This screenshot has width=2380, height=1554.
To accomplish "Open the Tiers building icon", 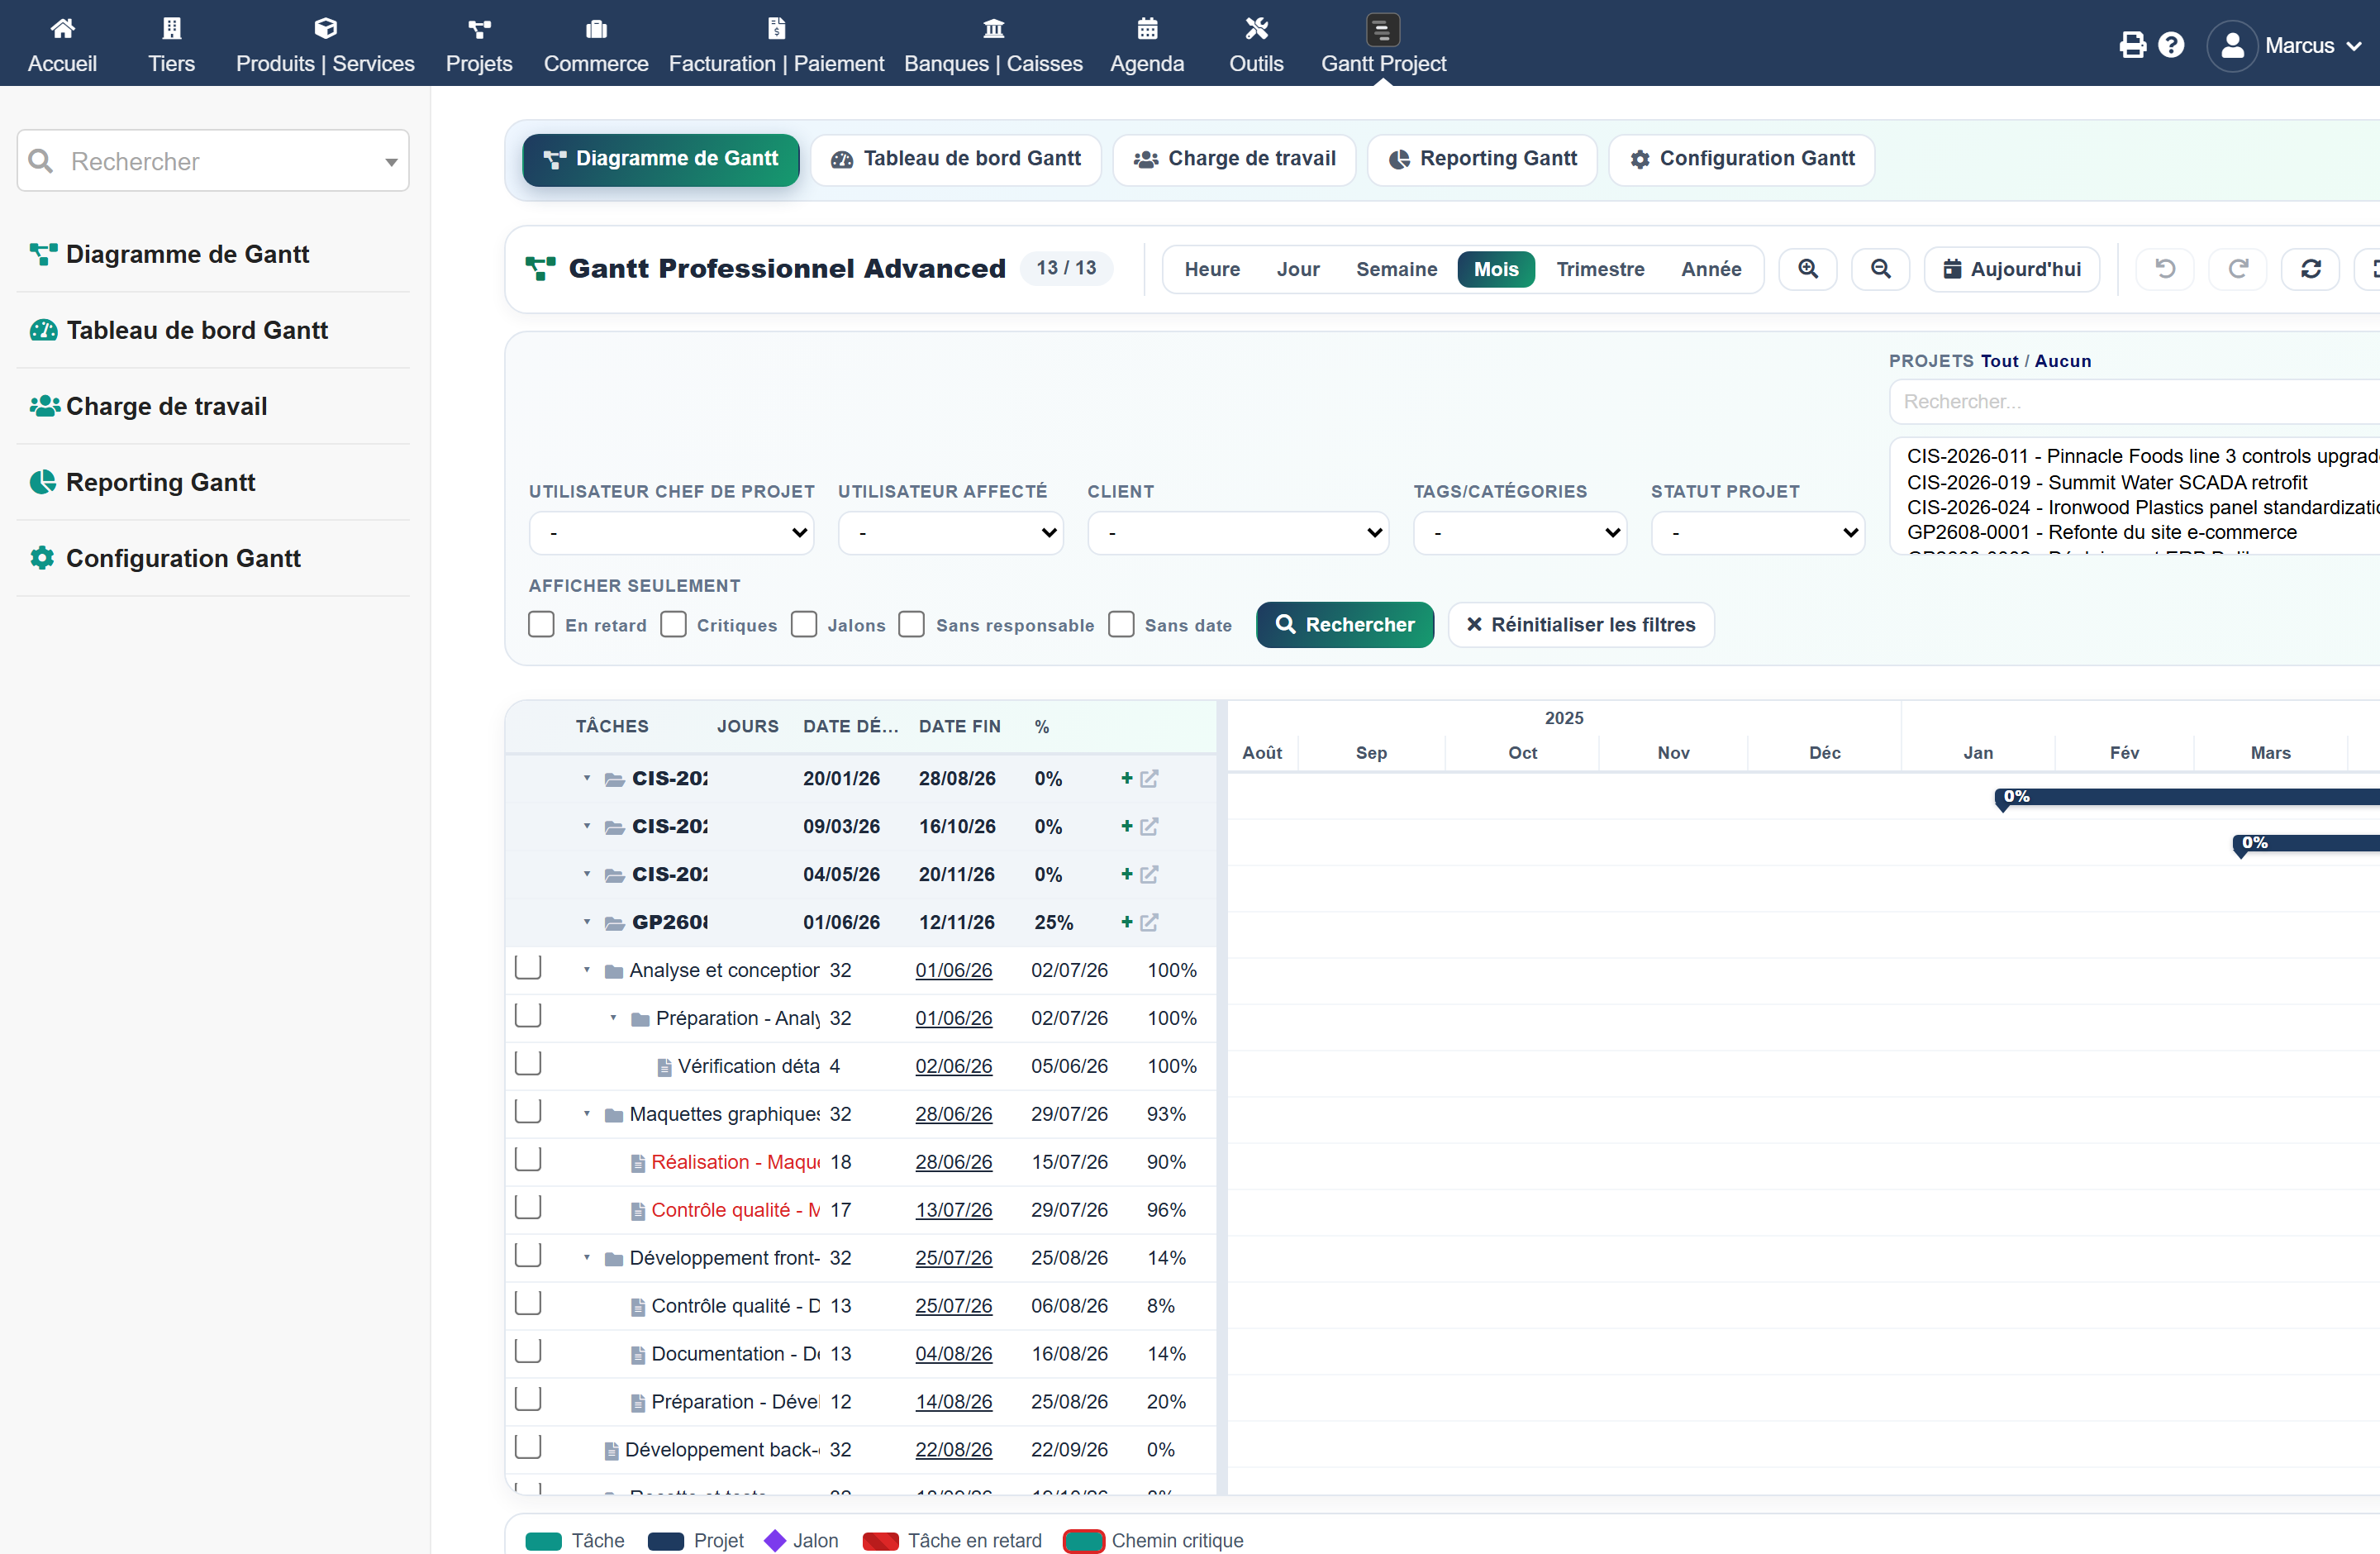I will pyautogui.click(x=172, y=28).
